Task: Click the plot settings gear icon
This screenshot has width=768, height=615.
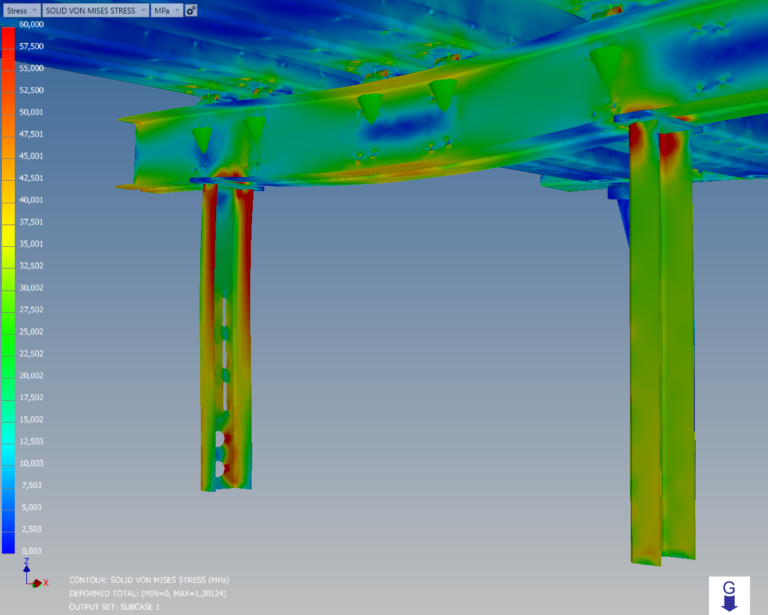Action: [x=191, y=9]
